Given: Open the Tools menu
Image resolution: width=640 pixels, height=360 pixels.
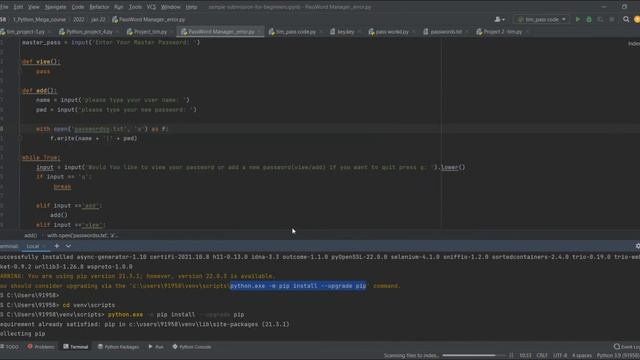Looking at the screenshot, I should click(135, 7).
